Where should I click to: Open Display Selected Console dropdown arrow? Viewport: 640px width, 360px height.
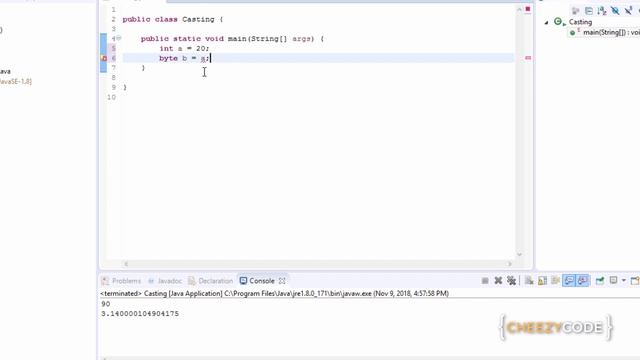click(623, 281)
